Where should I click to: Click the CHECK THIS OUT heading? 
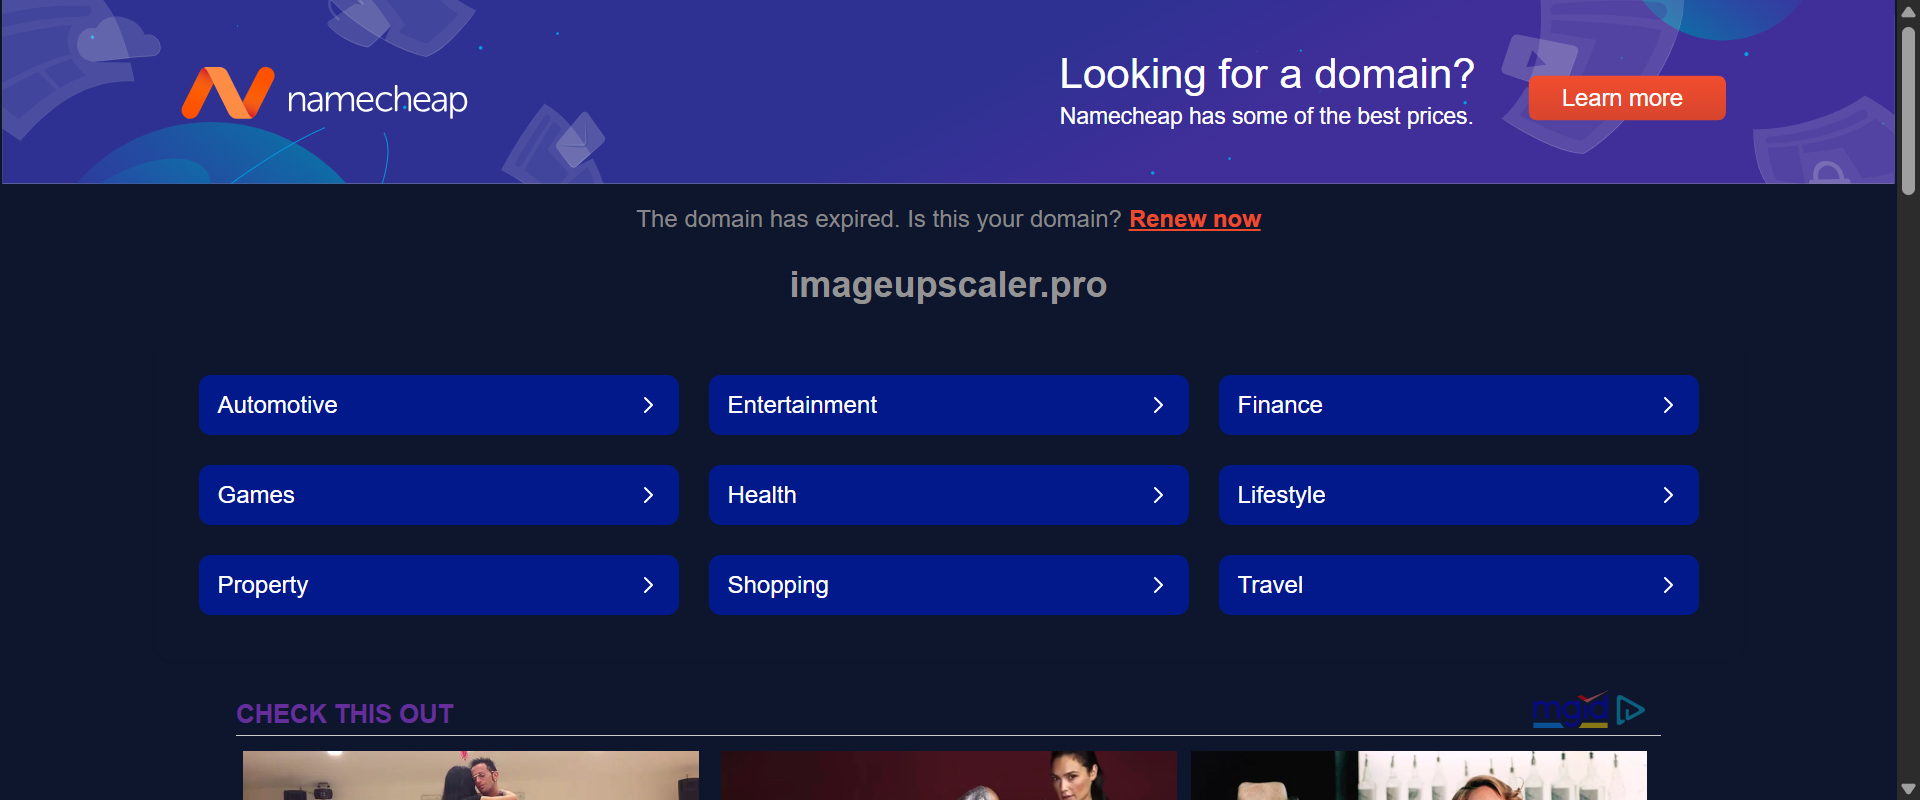coord(345,714)
